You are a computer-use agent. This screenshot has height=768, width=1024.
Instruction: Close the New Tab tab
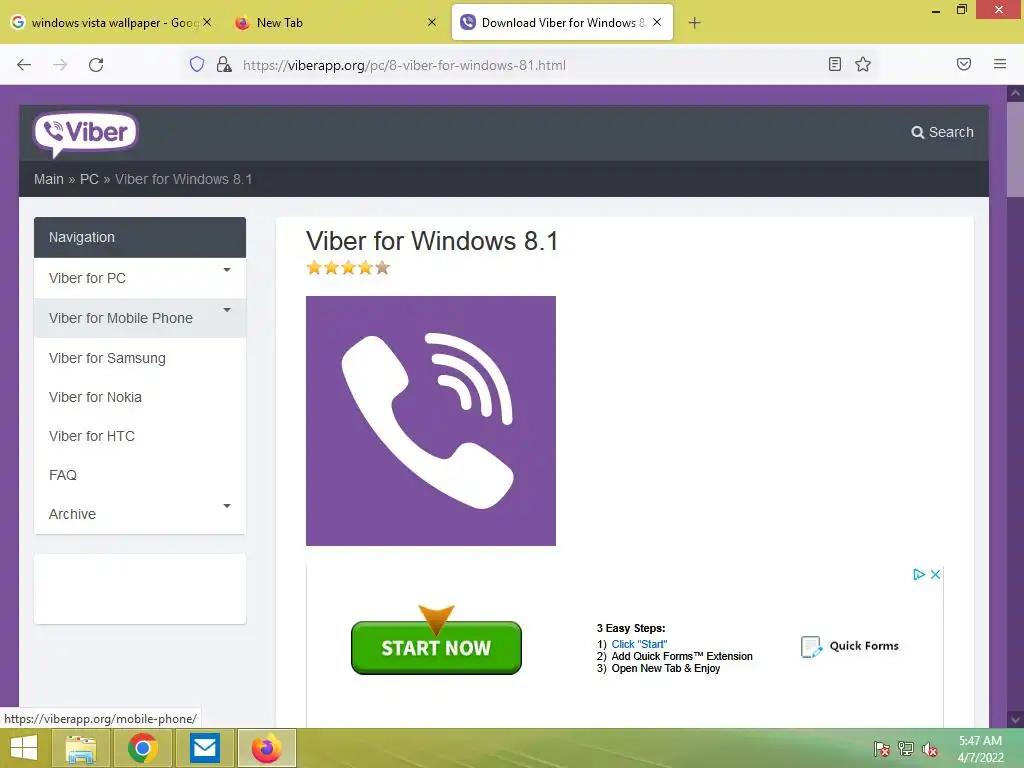point(432,22)
